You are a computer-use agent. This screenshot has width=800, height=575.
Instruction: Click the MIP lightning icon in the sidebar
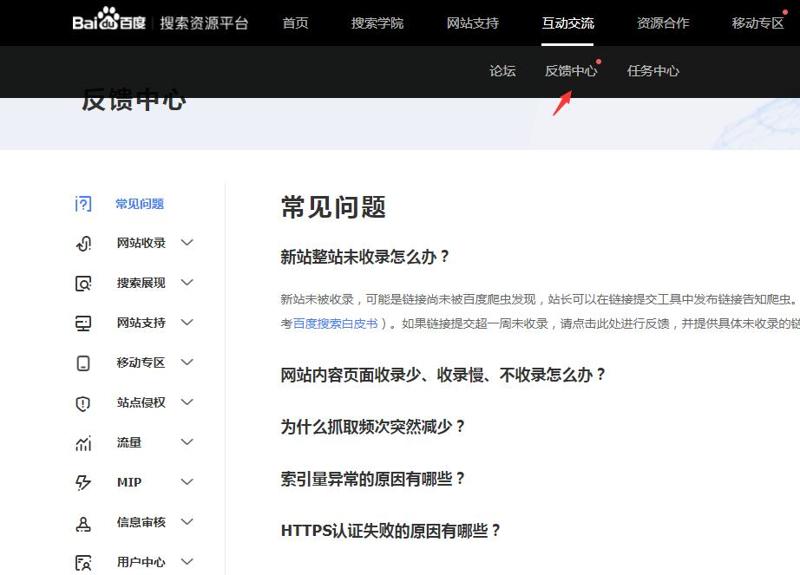coord(83,483)
